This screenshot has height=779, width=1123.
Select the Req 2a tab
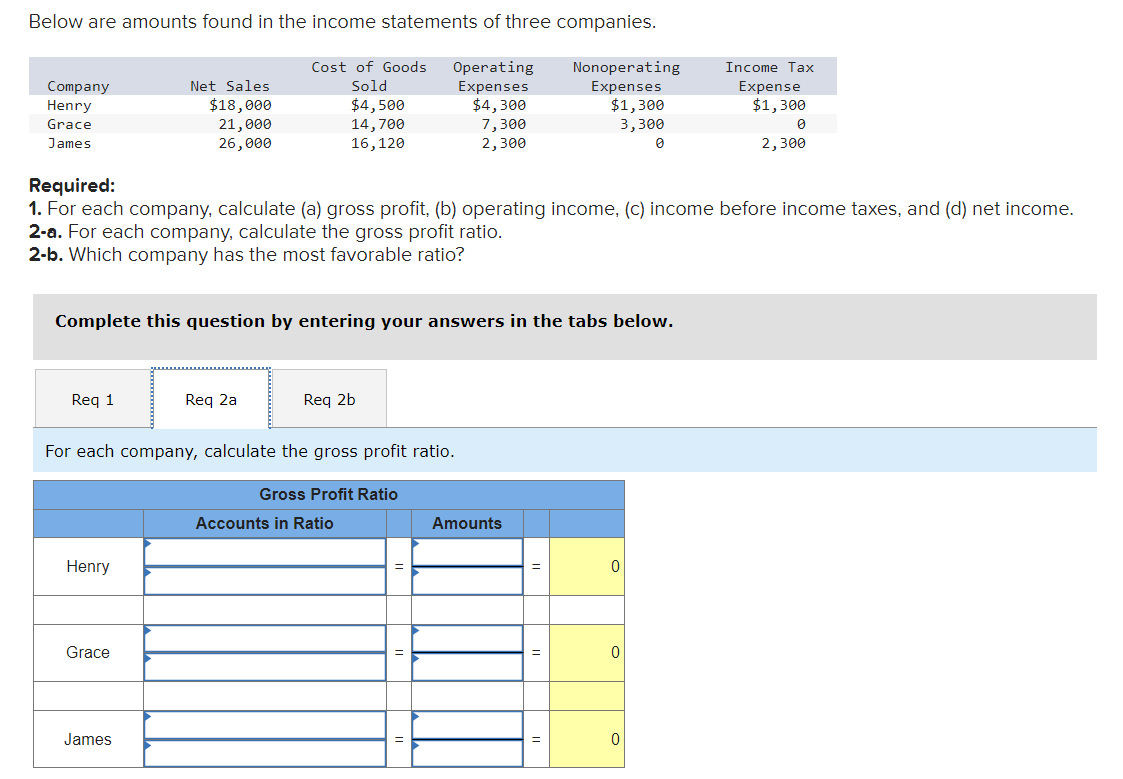(x=210, y=398)
